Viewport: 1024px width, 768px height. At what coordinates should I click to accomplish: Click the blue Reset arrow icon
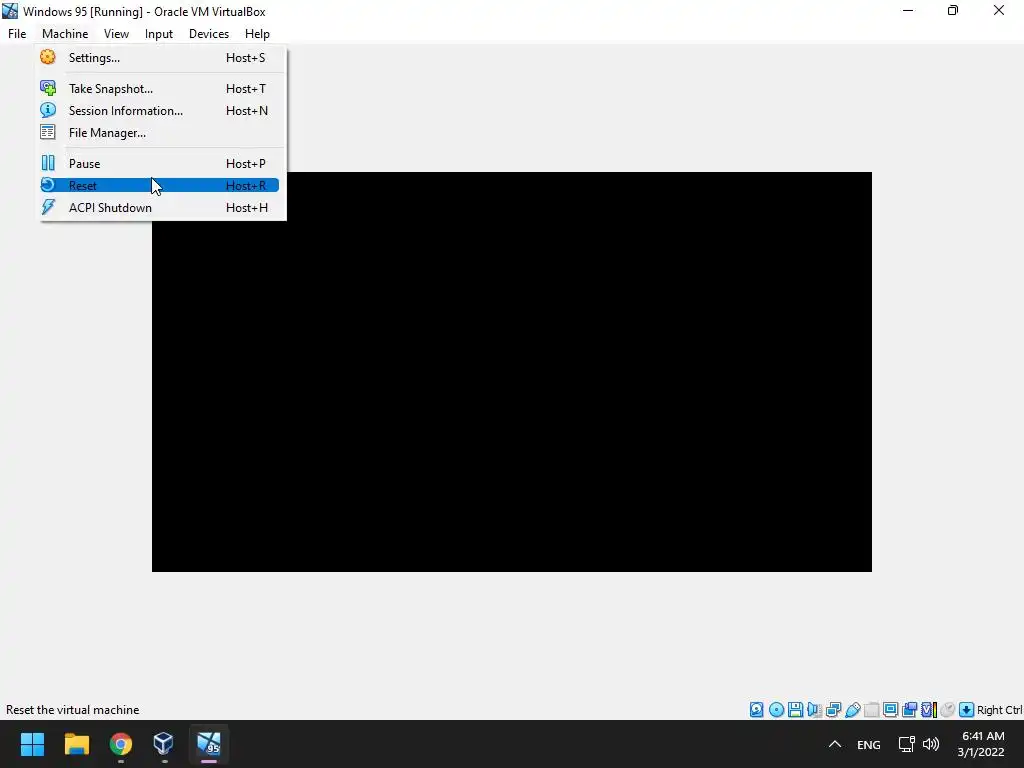click(48, 185)
